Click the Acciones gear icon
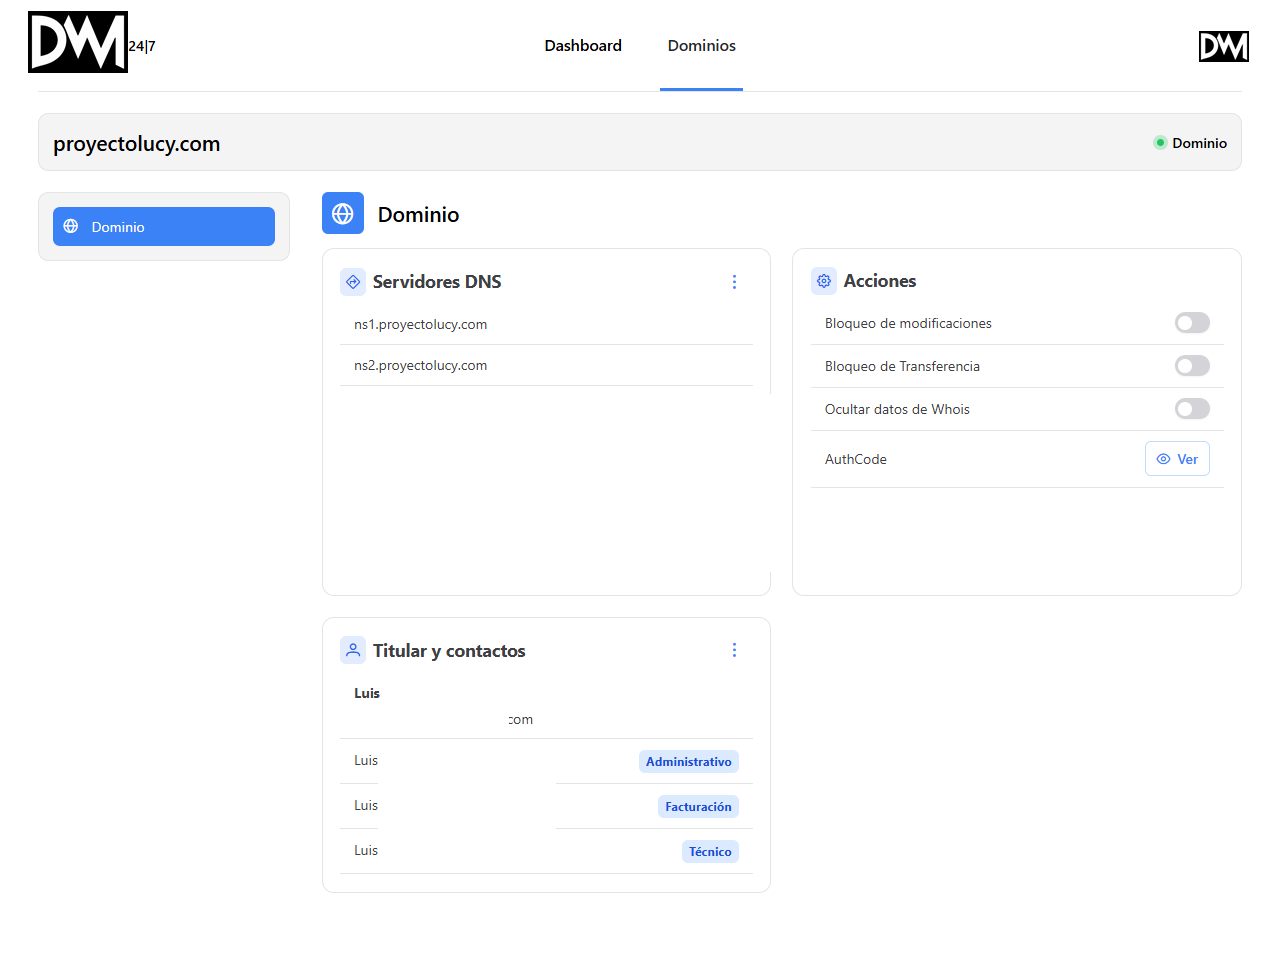The height and width of the screenshot is (957, 1280). (x=824, y=281)
